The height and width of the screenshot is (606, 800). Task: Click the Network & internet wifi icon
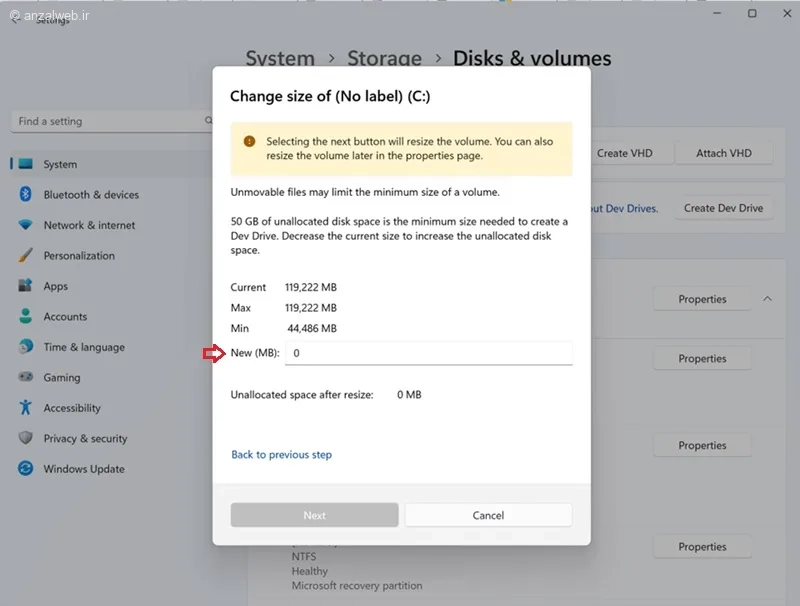click(26, 224)
